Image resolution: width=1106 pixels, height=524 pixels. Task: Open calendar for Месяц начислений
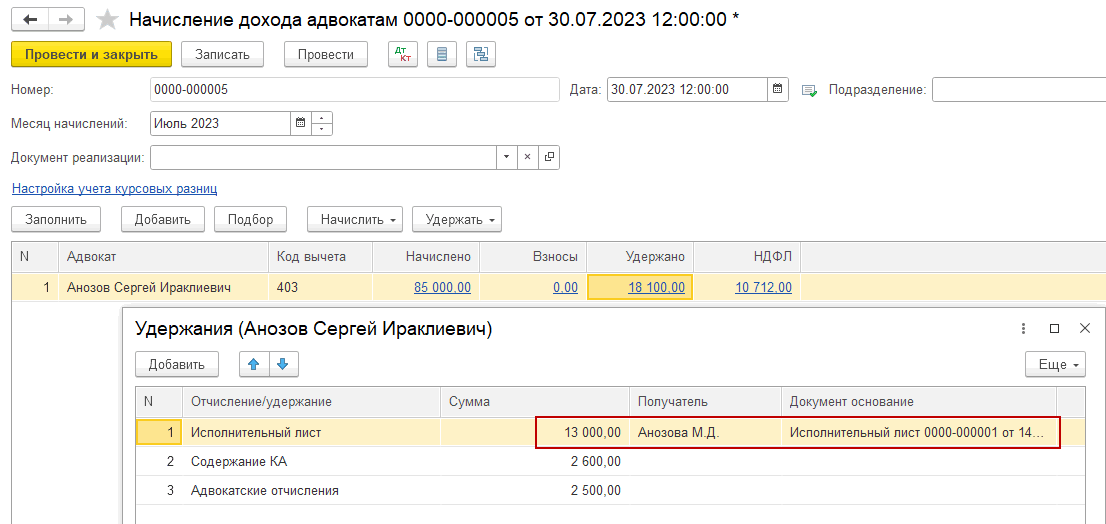[300, 123]
